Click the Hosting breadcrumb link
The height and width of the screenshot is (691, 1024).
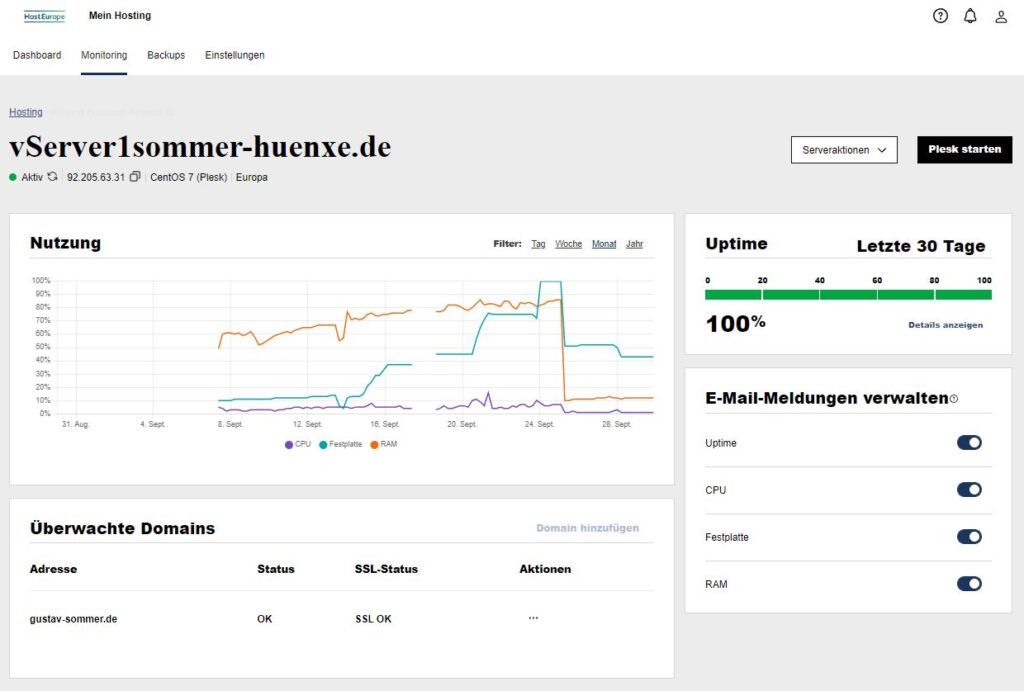point(26,112)
